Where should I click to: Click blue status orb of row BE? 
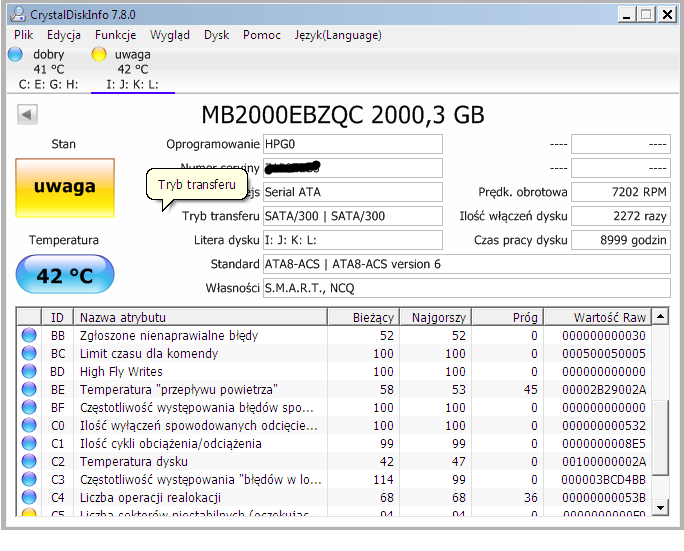point(29,389)
